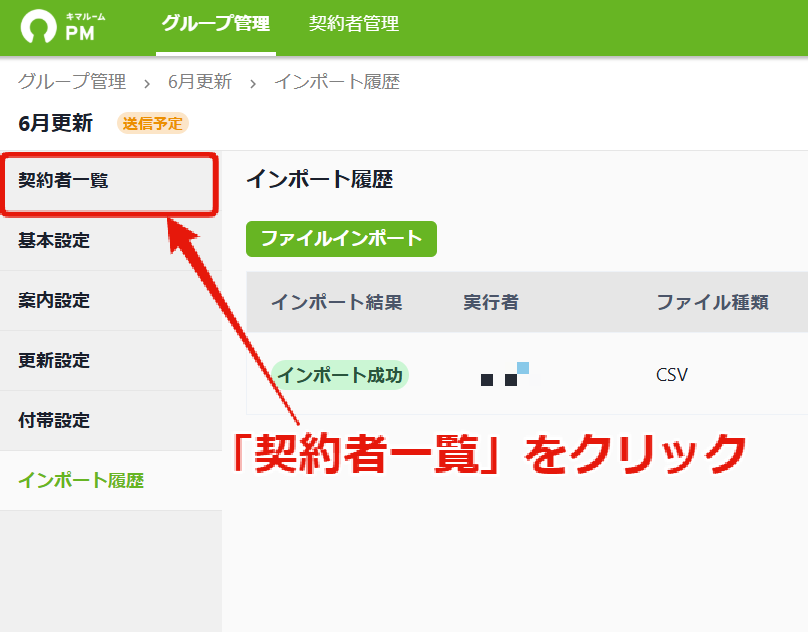
Task: Go to グループ管理 in the breadcrumb
Action: [x=72, y=81]
